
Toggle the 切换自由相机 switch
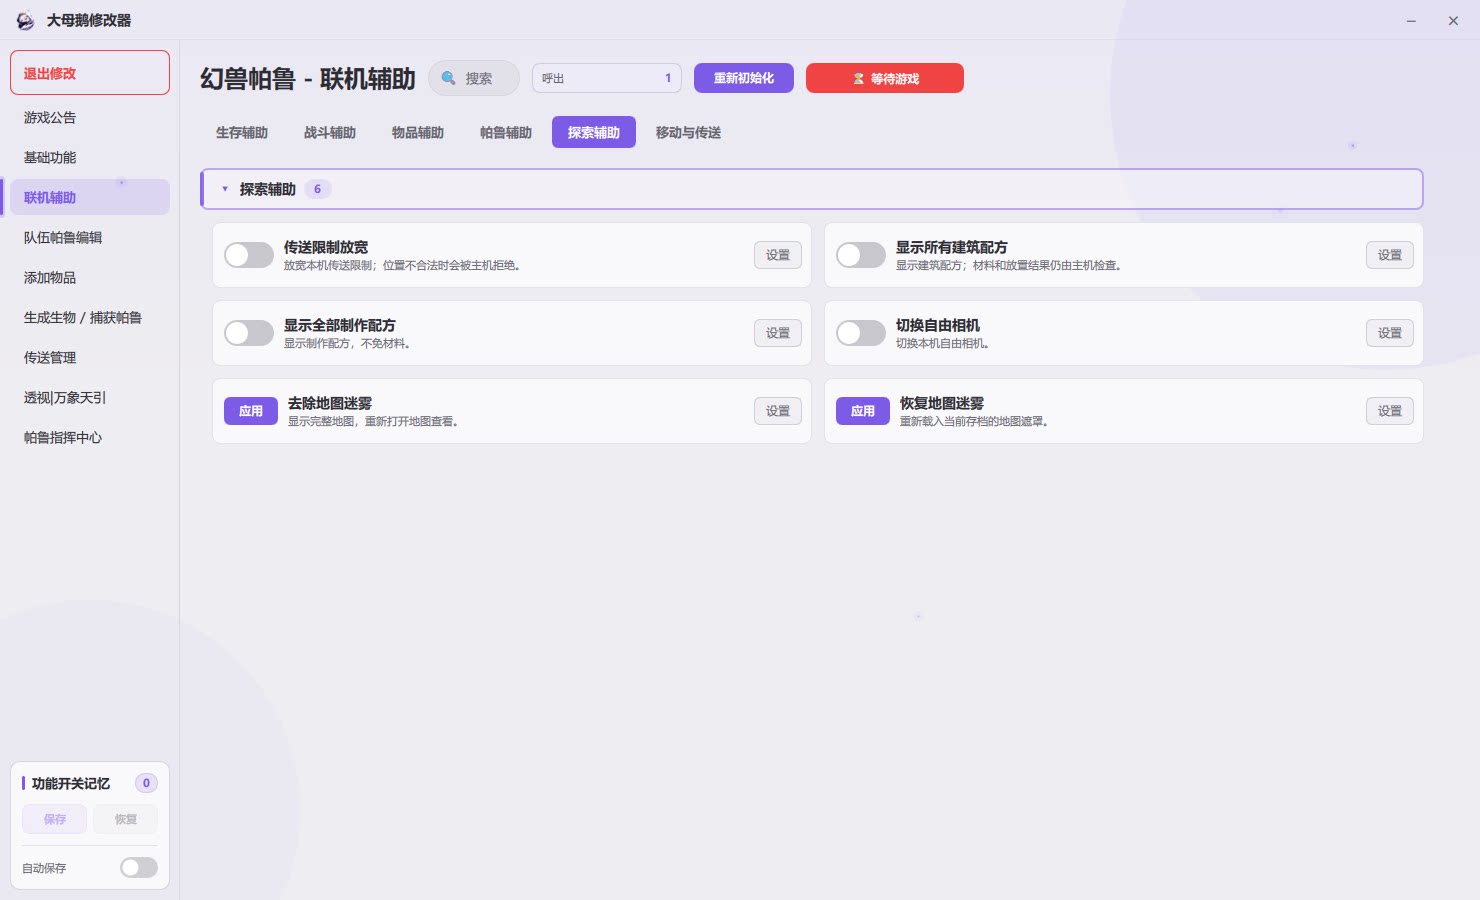point(861,333)
